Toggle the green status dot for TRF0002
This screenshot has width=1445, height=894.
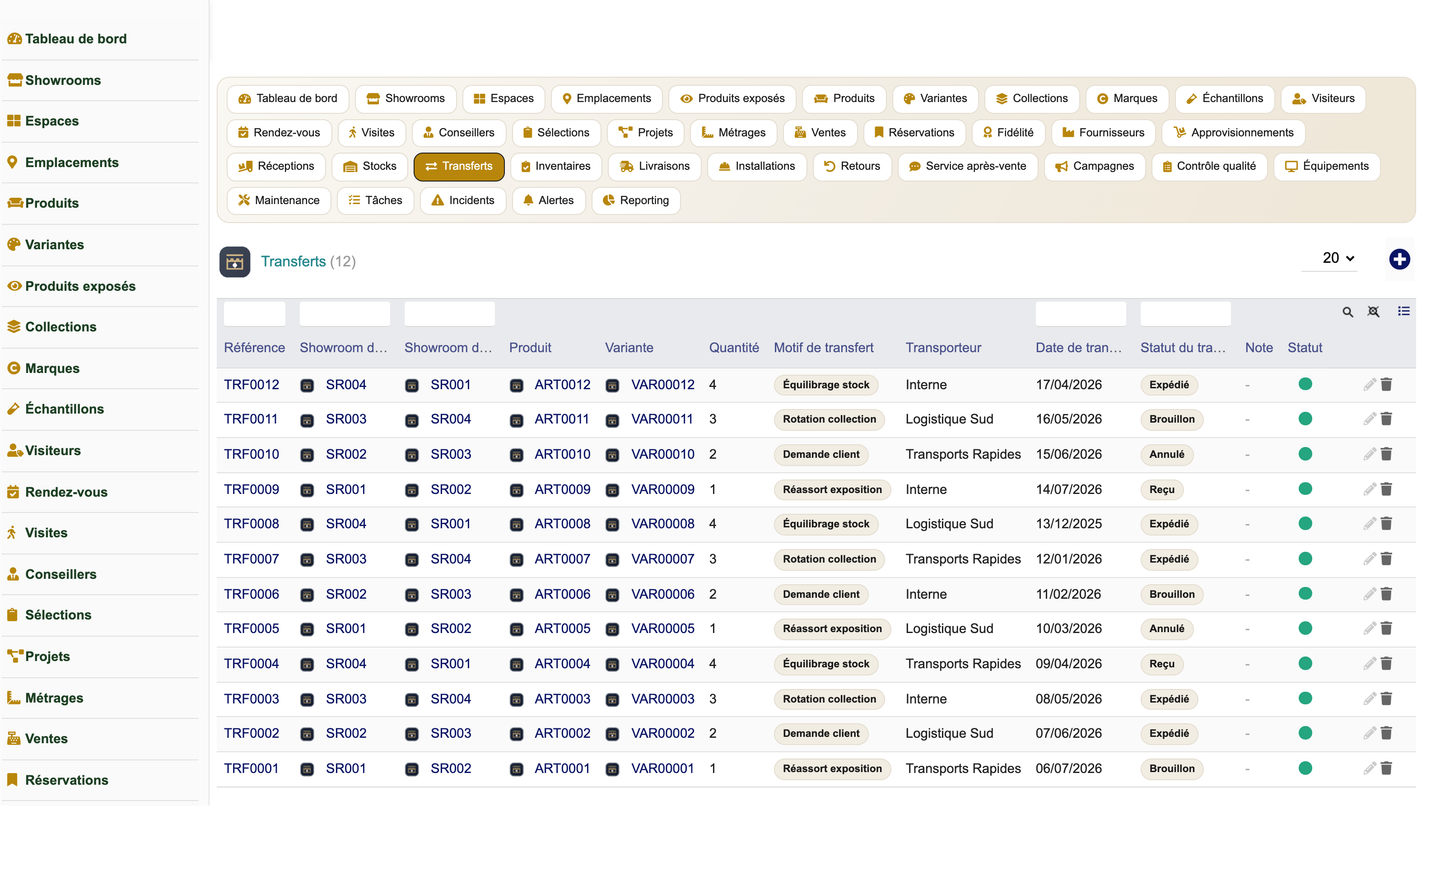tap(1305, 733)
